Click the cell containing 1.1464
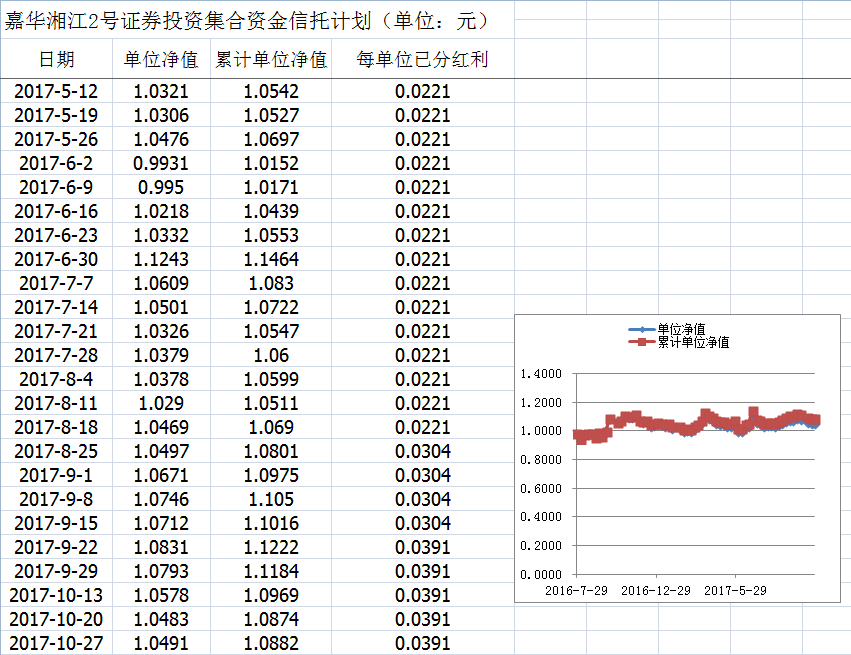 (271, 259)
